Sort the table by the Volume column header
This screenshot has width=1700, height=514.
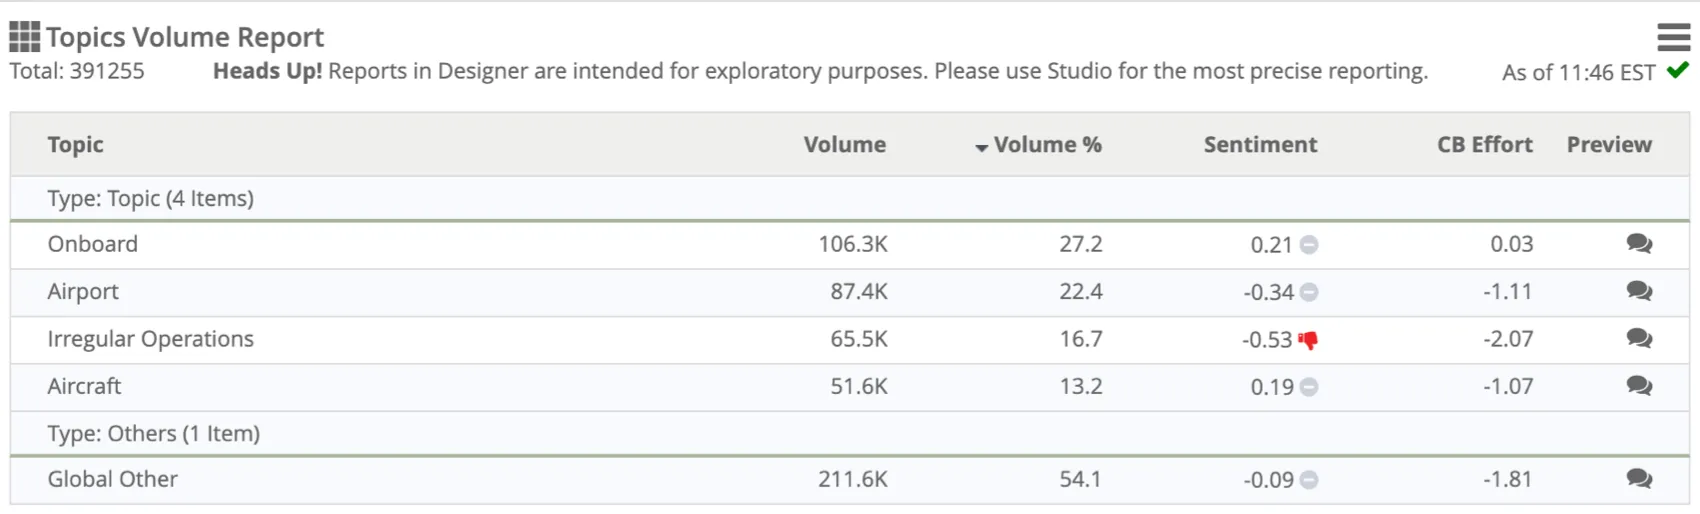coord(844,145)
